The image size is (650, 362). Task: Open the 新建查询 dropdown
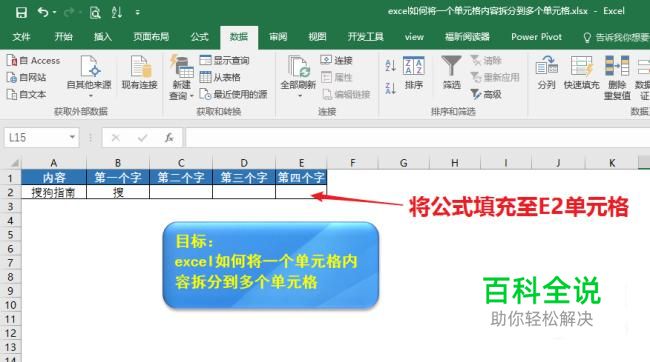pos(182,78)
